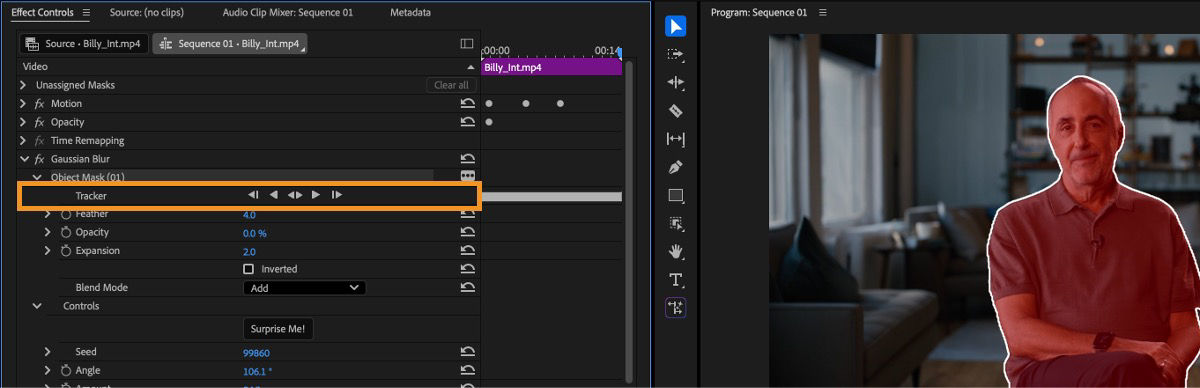Viewport: 1200px width, 388px height.
Task: Expand Time Remapping effect
Action: (23, 141)
